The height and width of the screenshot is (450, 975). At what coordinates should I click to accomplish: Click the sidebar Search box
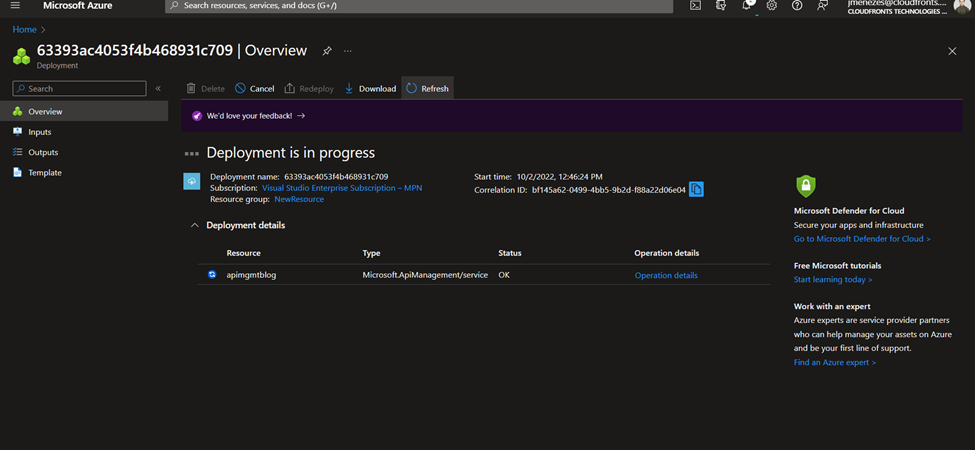click(x=80, y=88)
